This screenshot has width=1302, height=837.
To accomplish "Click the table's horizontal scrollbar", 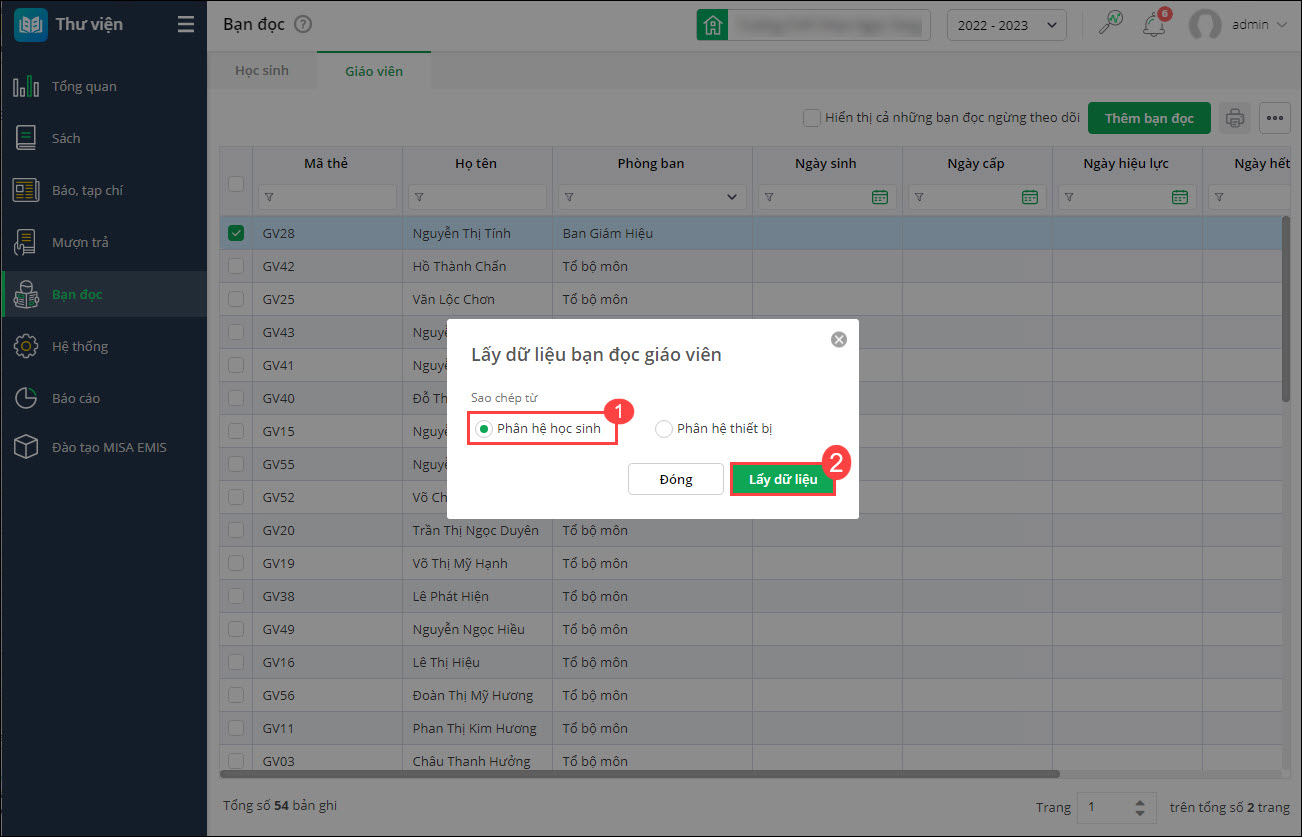I will [x=639, y=773].
